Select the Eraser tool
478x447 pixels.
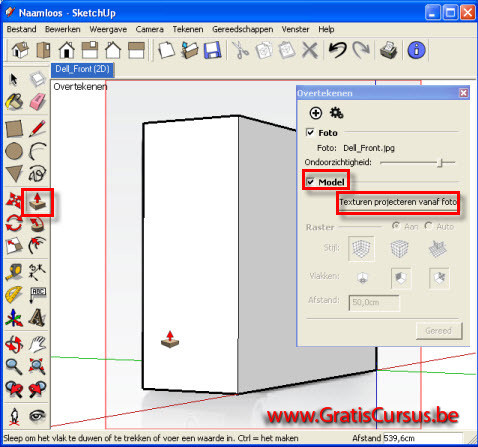click(37, 102)
